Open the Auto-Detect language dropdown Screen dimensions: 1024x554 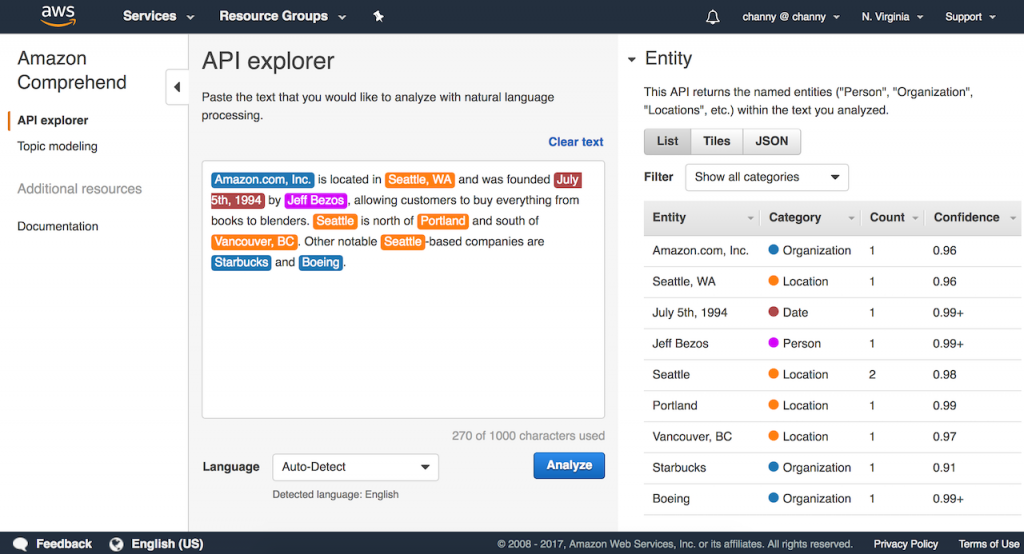click(x=355, y=467)
